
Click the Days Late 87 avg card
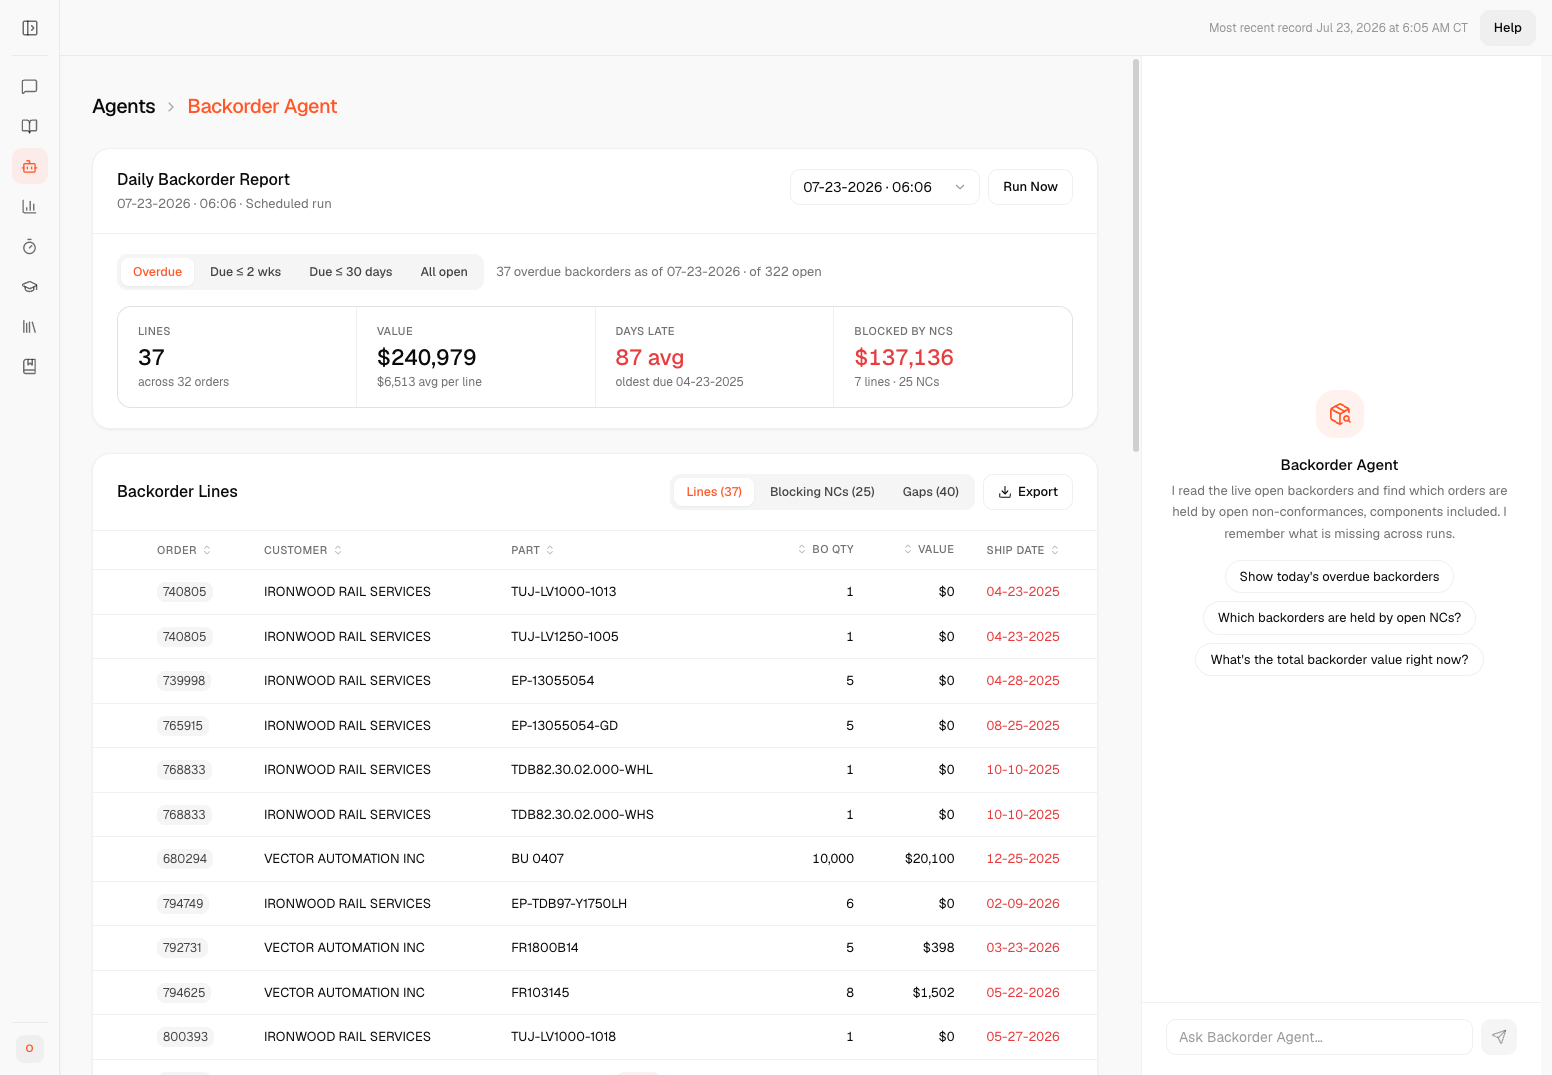coord(714,357)
